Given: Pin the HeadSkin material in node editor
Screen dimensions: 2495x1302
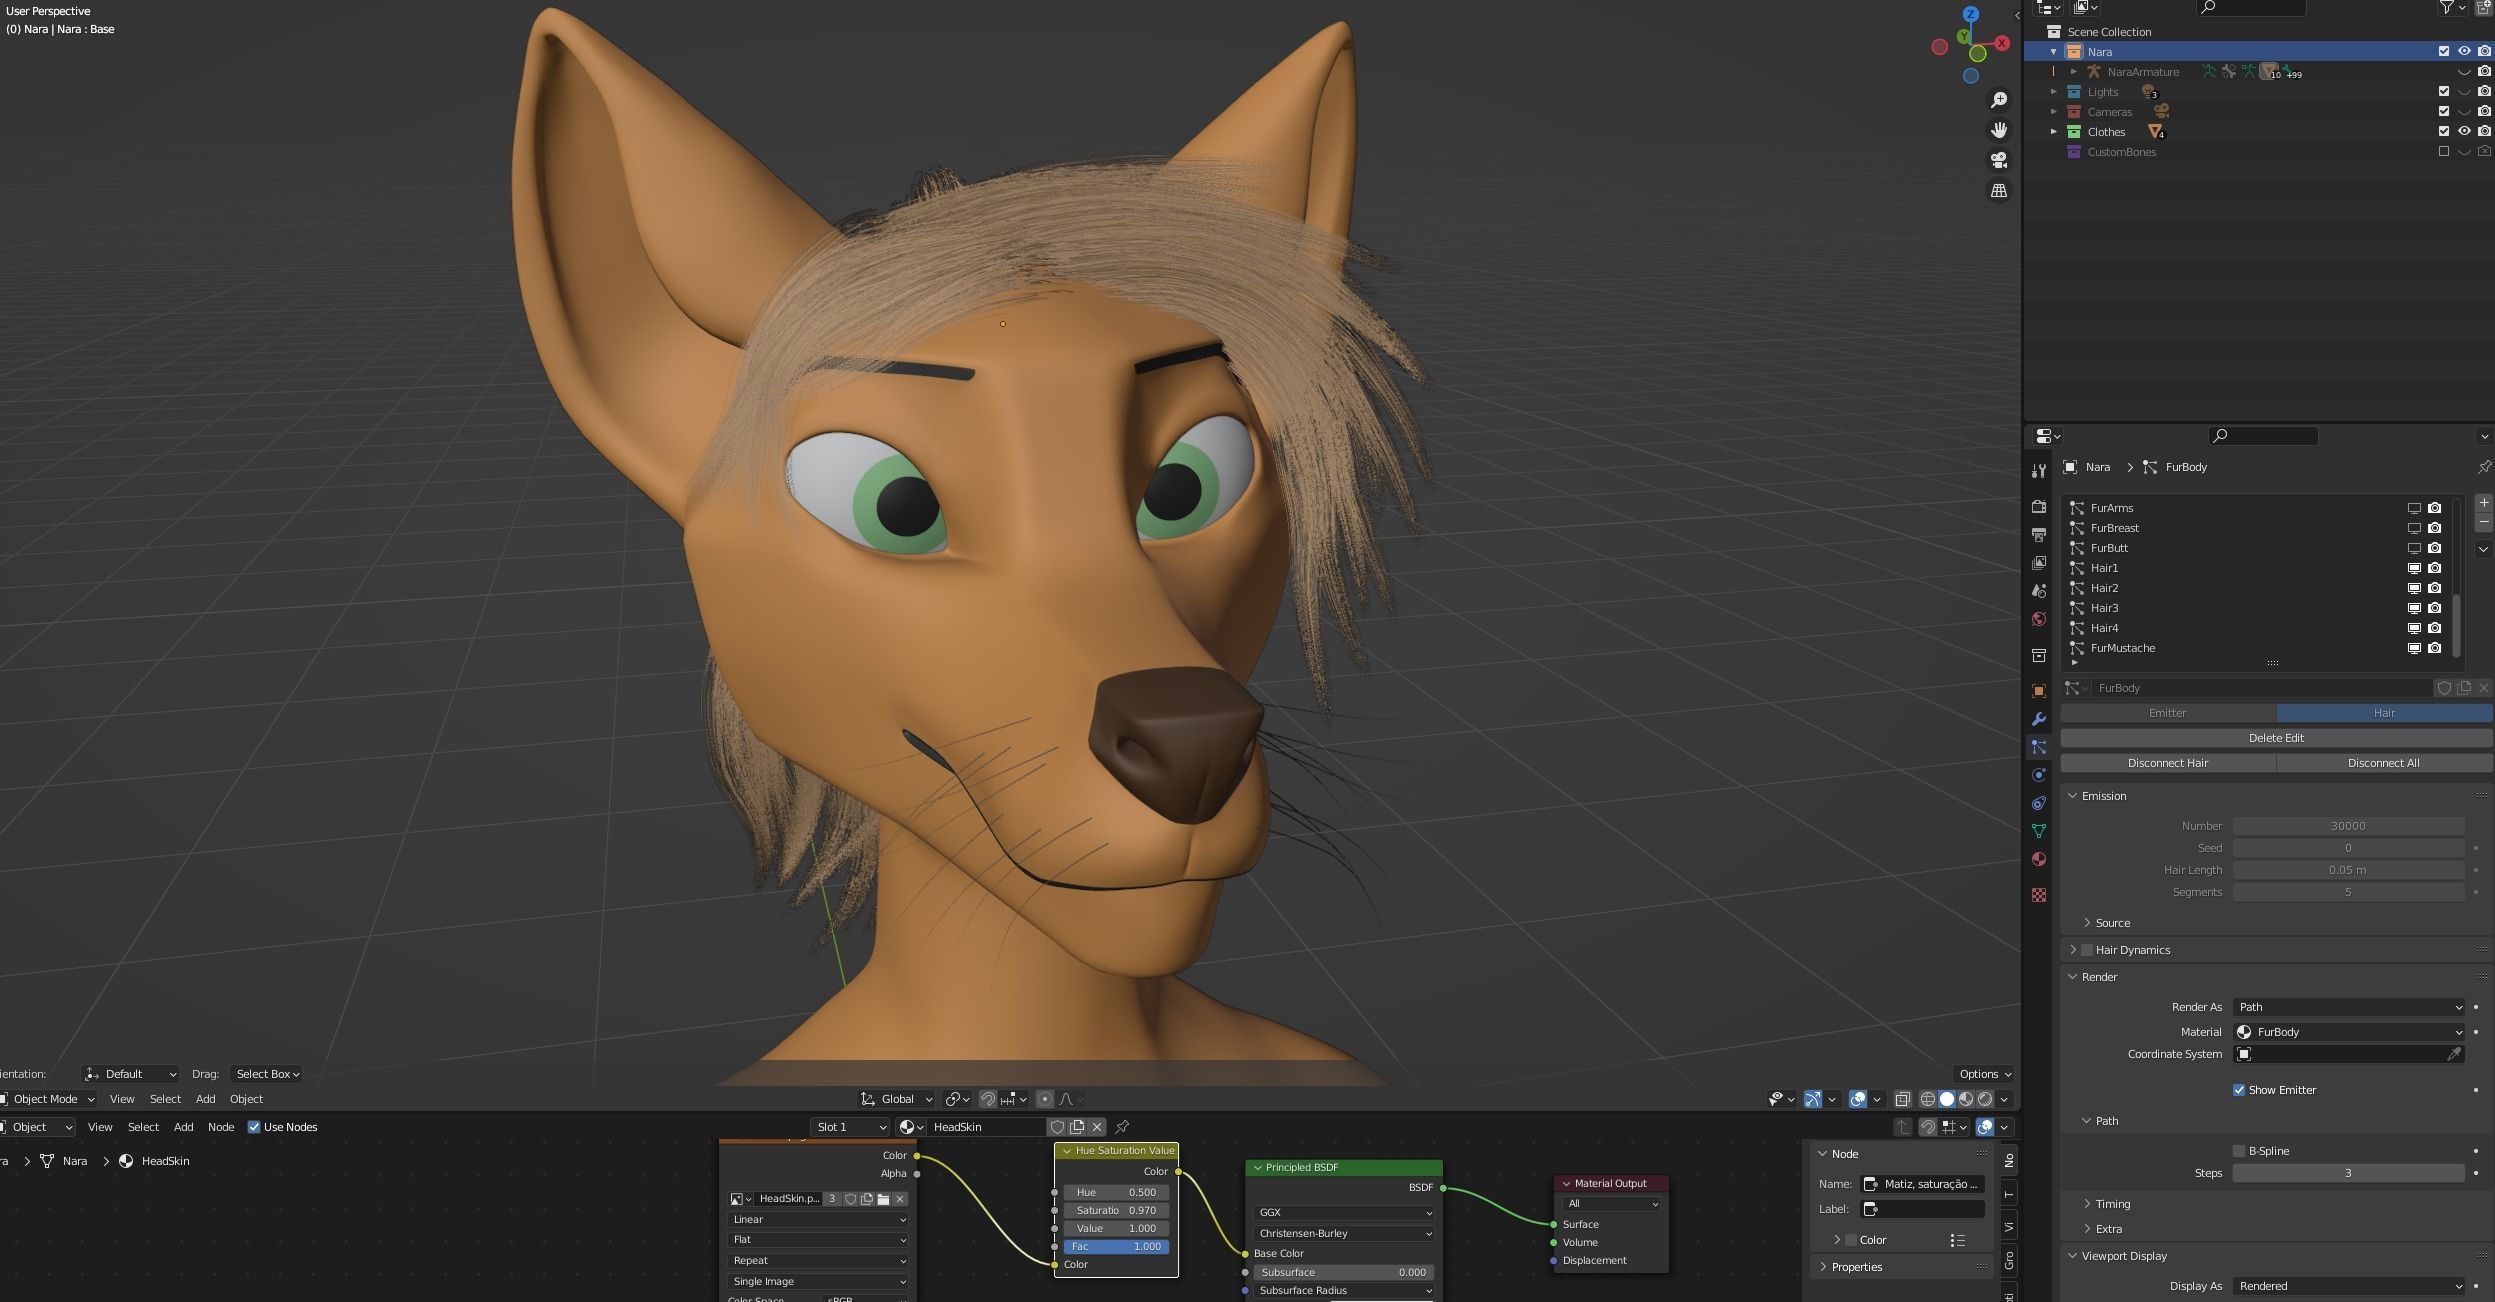Looking at the screenshot, I should (x=1122, y=1127).
